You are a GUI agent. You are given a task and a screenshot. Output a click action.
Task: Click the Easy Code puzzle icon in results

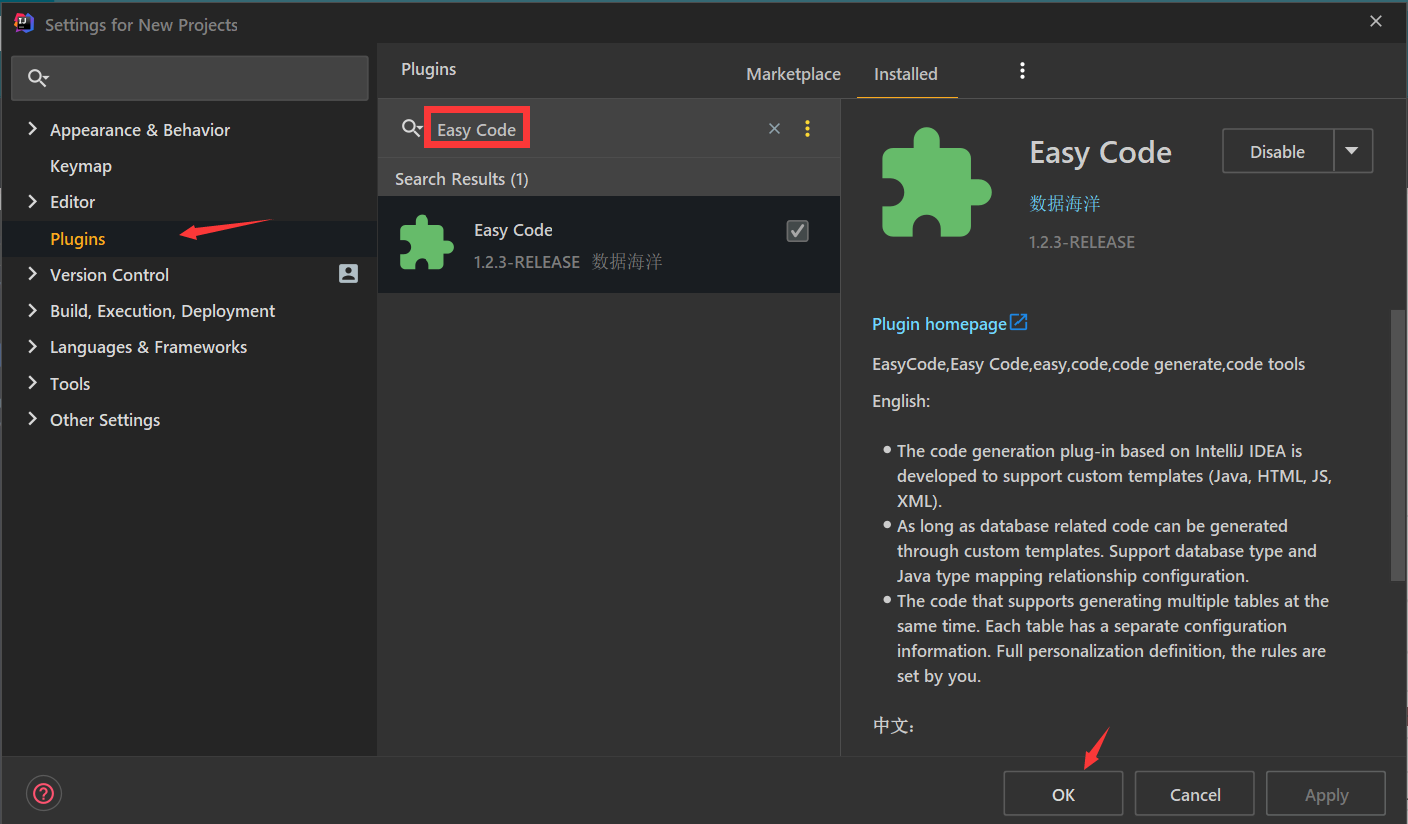coord(427,243)
